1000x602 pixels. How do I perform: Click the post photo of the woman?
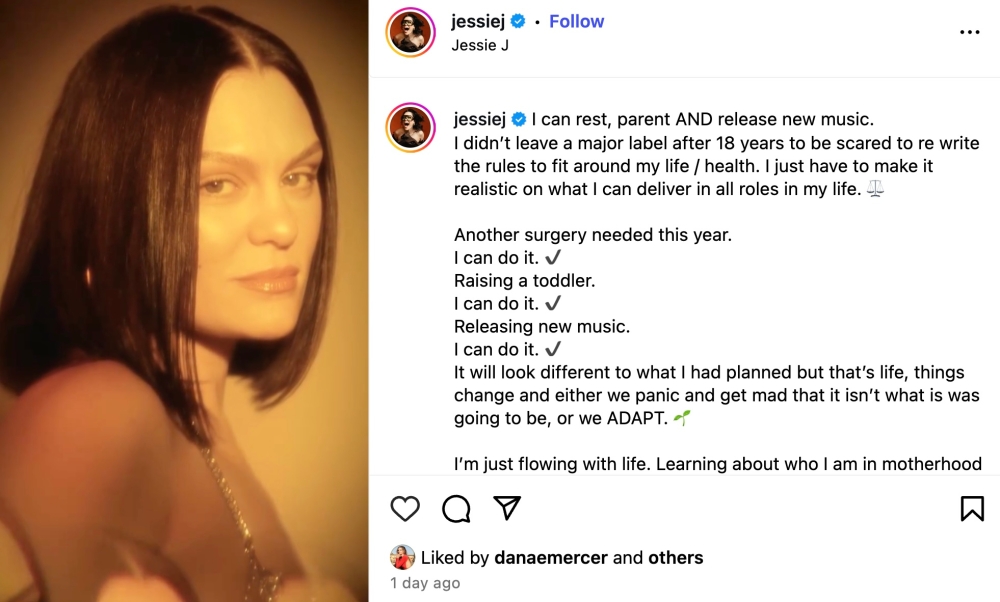click(184, 300)
